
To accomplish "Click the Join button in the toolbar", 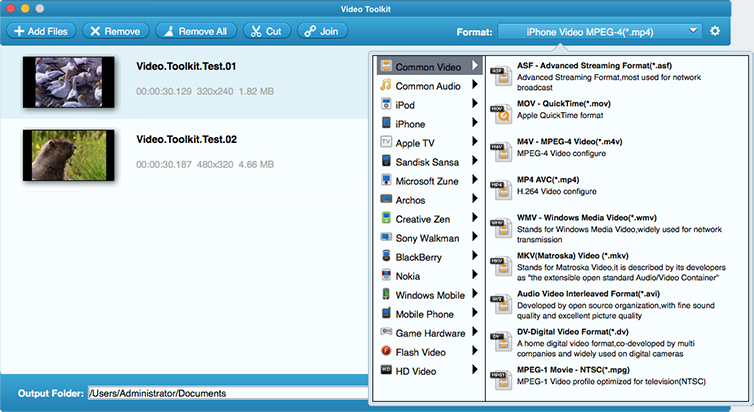I will [x=319, y=31].
